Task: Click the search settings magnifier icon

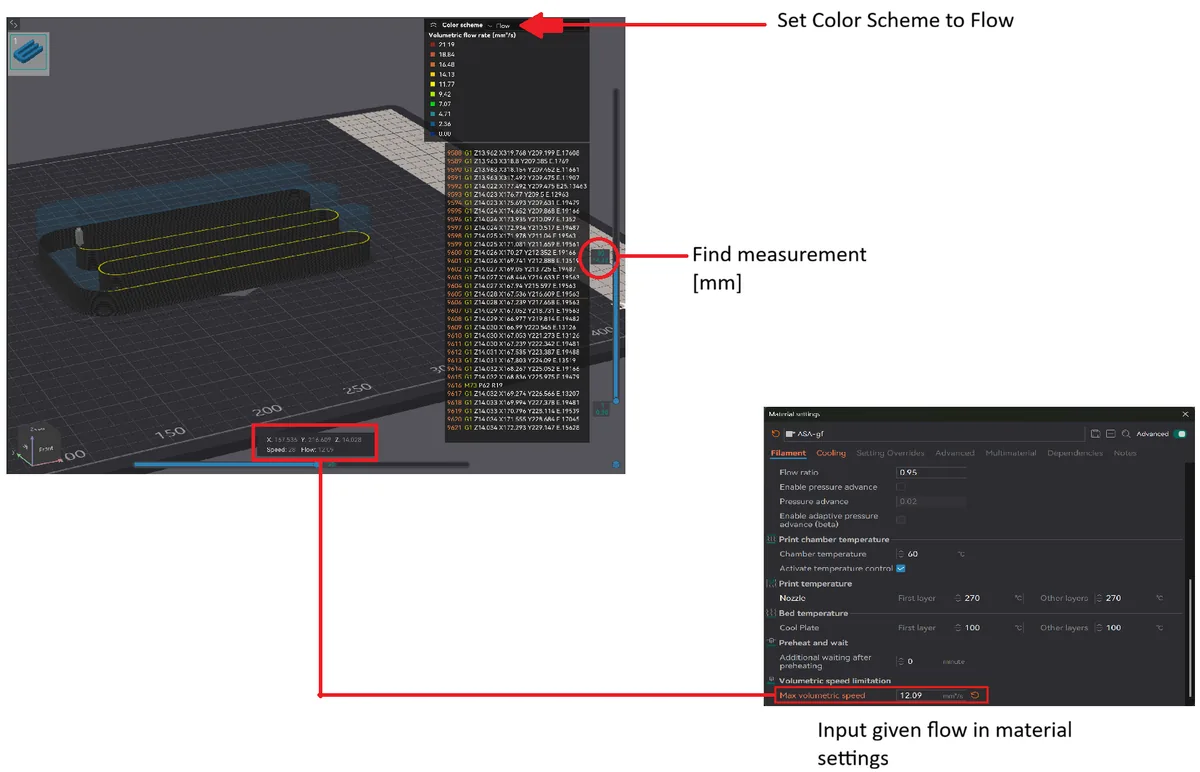Action: [1126, 434]
